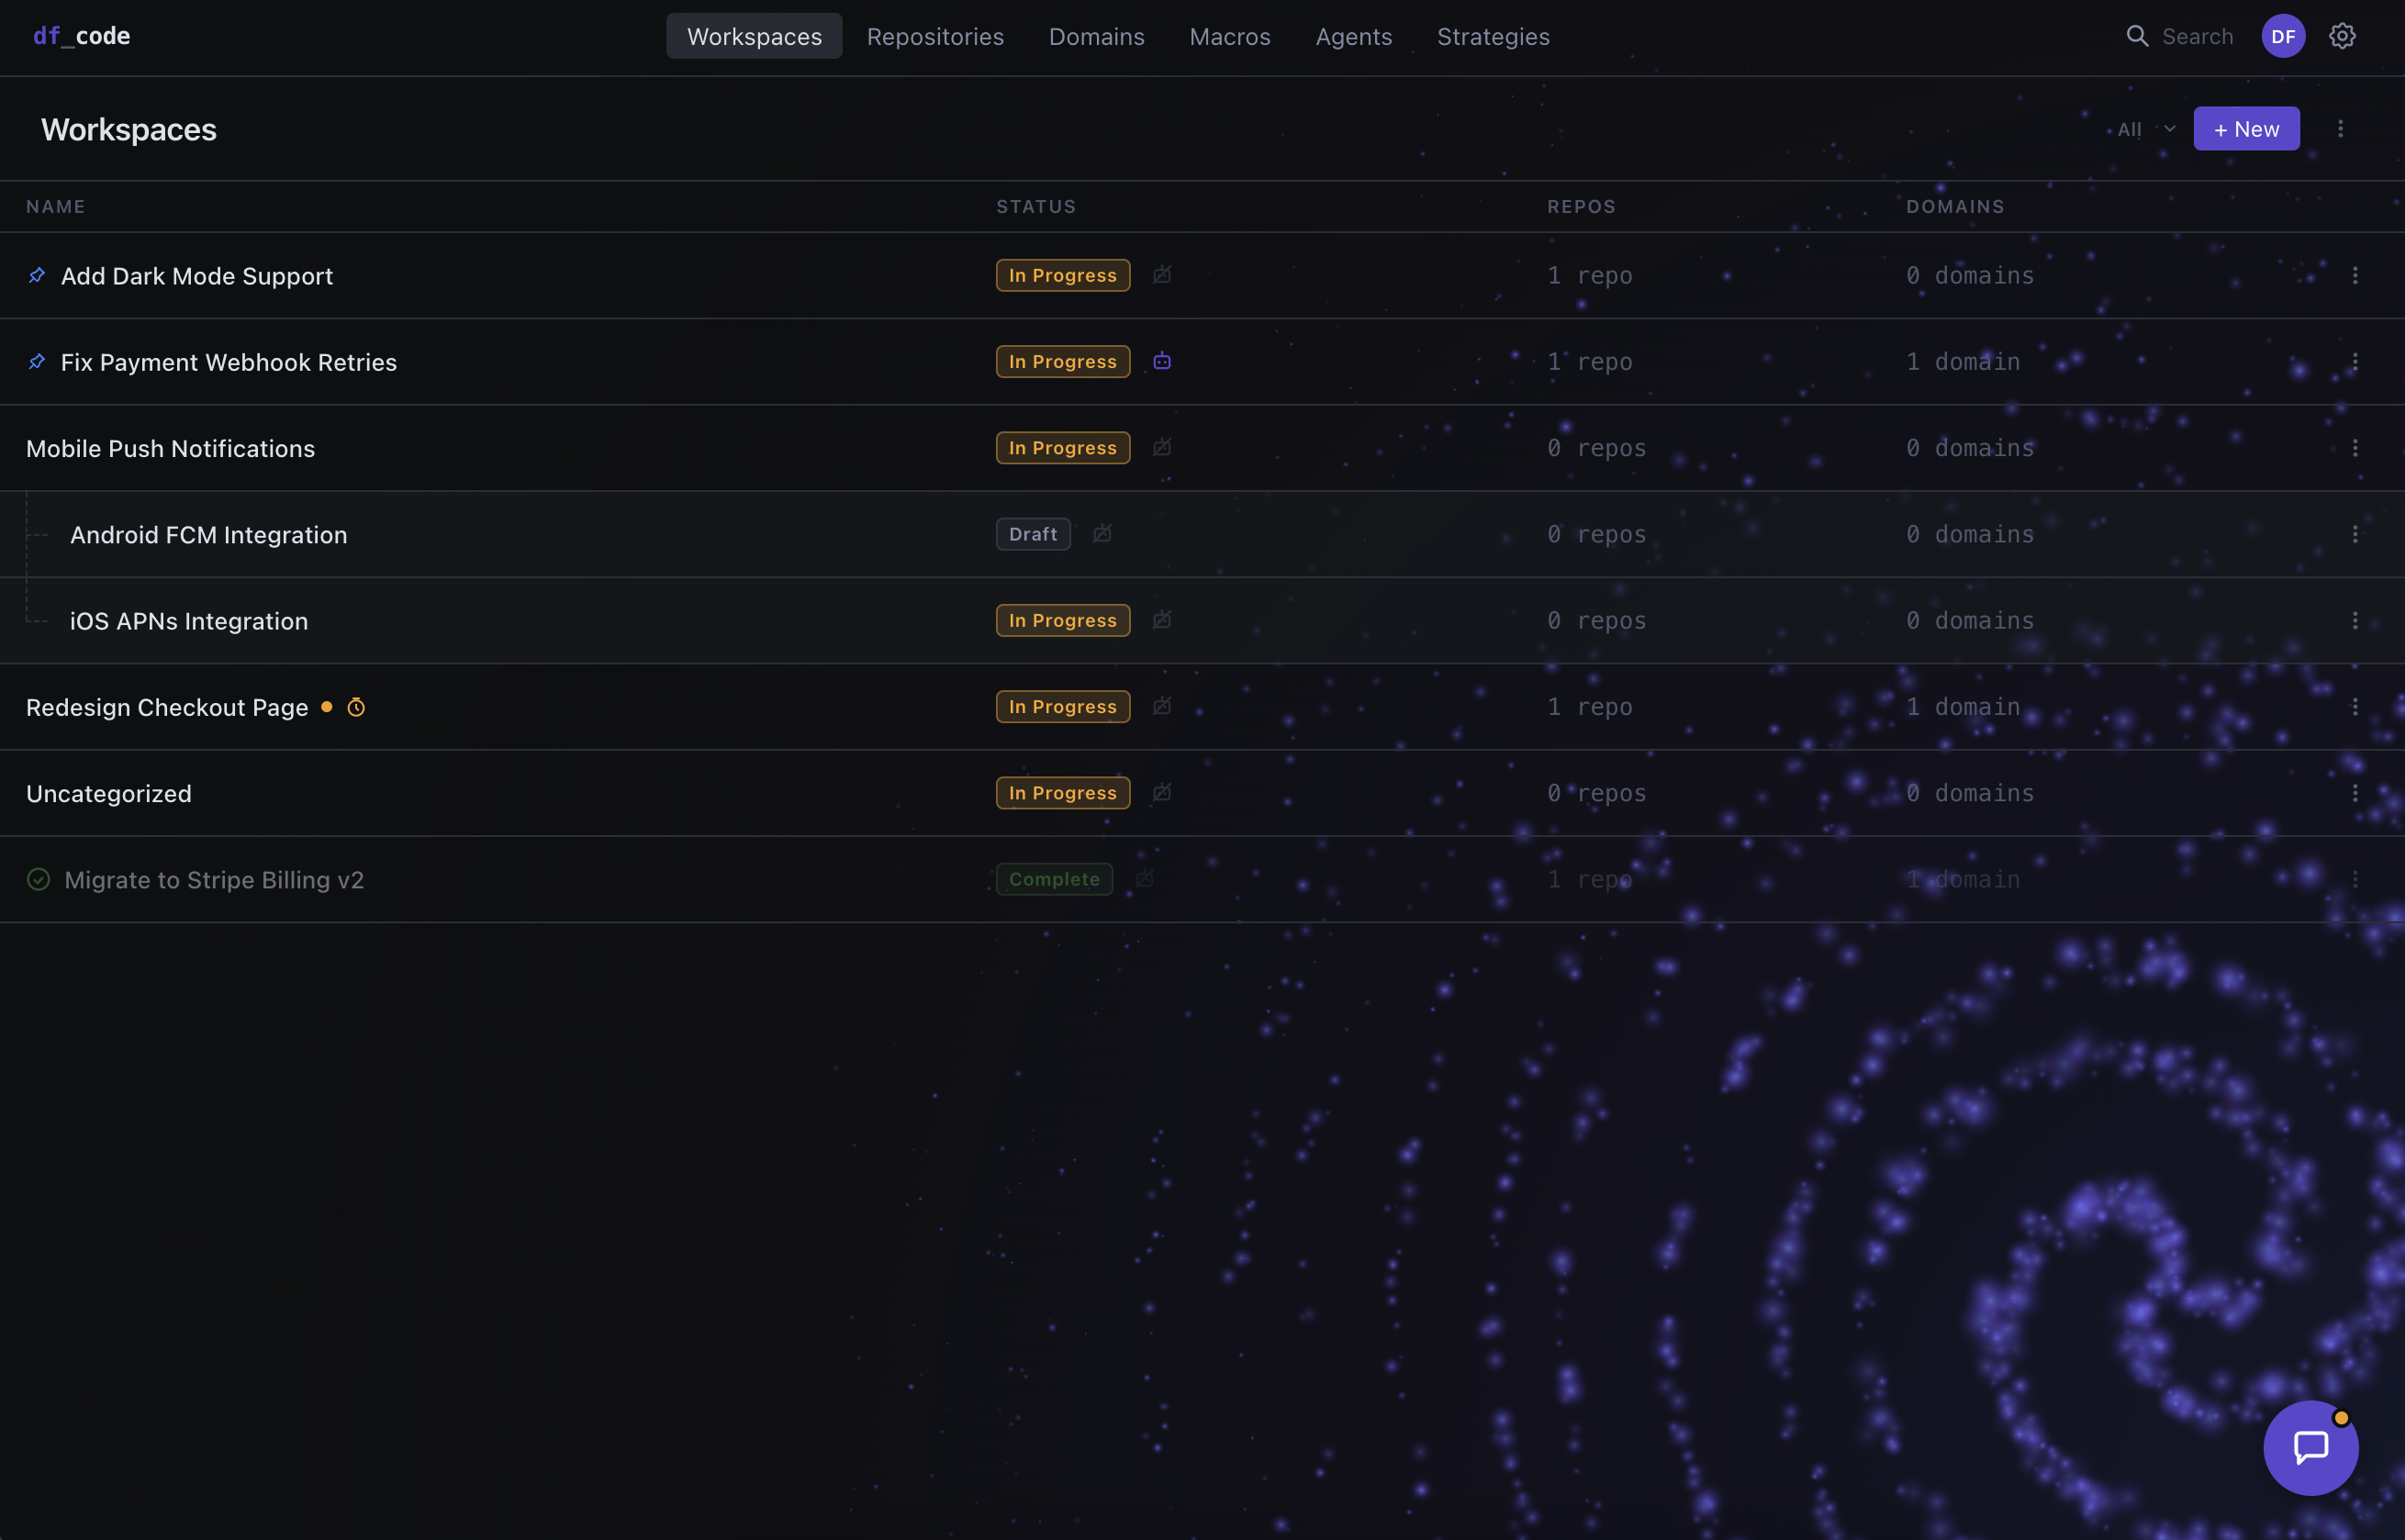This screenshot has width=2405, height=1540.
Task: Click "1 domain" in Fix Payment Webhook Retries row
Action: 1963,361
